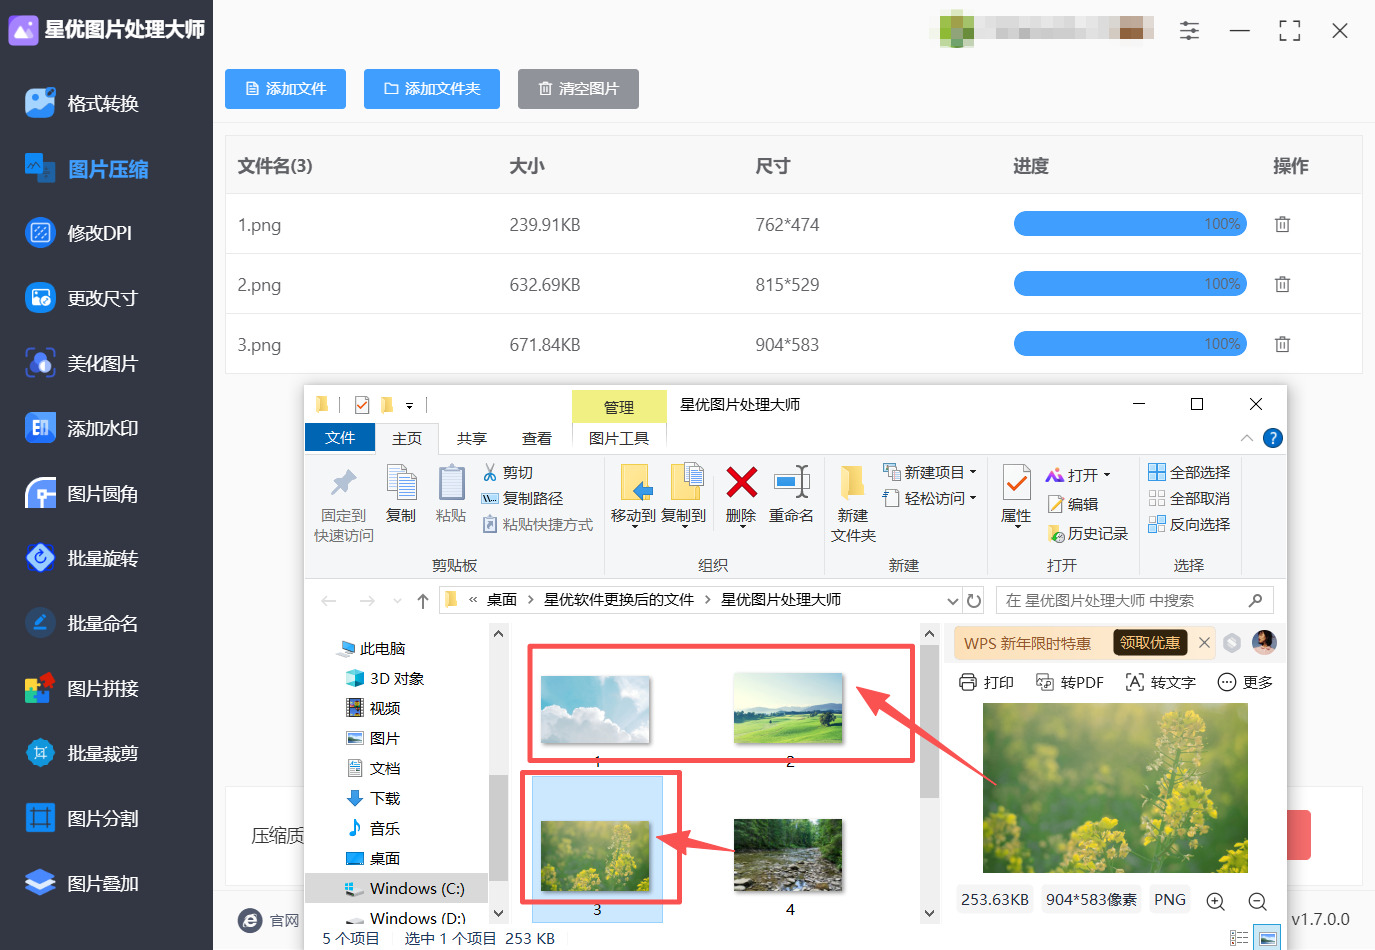Viewport: 1375px width, 950px height.
Task: Zoom out on the preview image
Action: point(1258,901)
